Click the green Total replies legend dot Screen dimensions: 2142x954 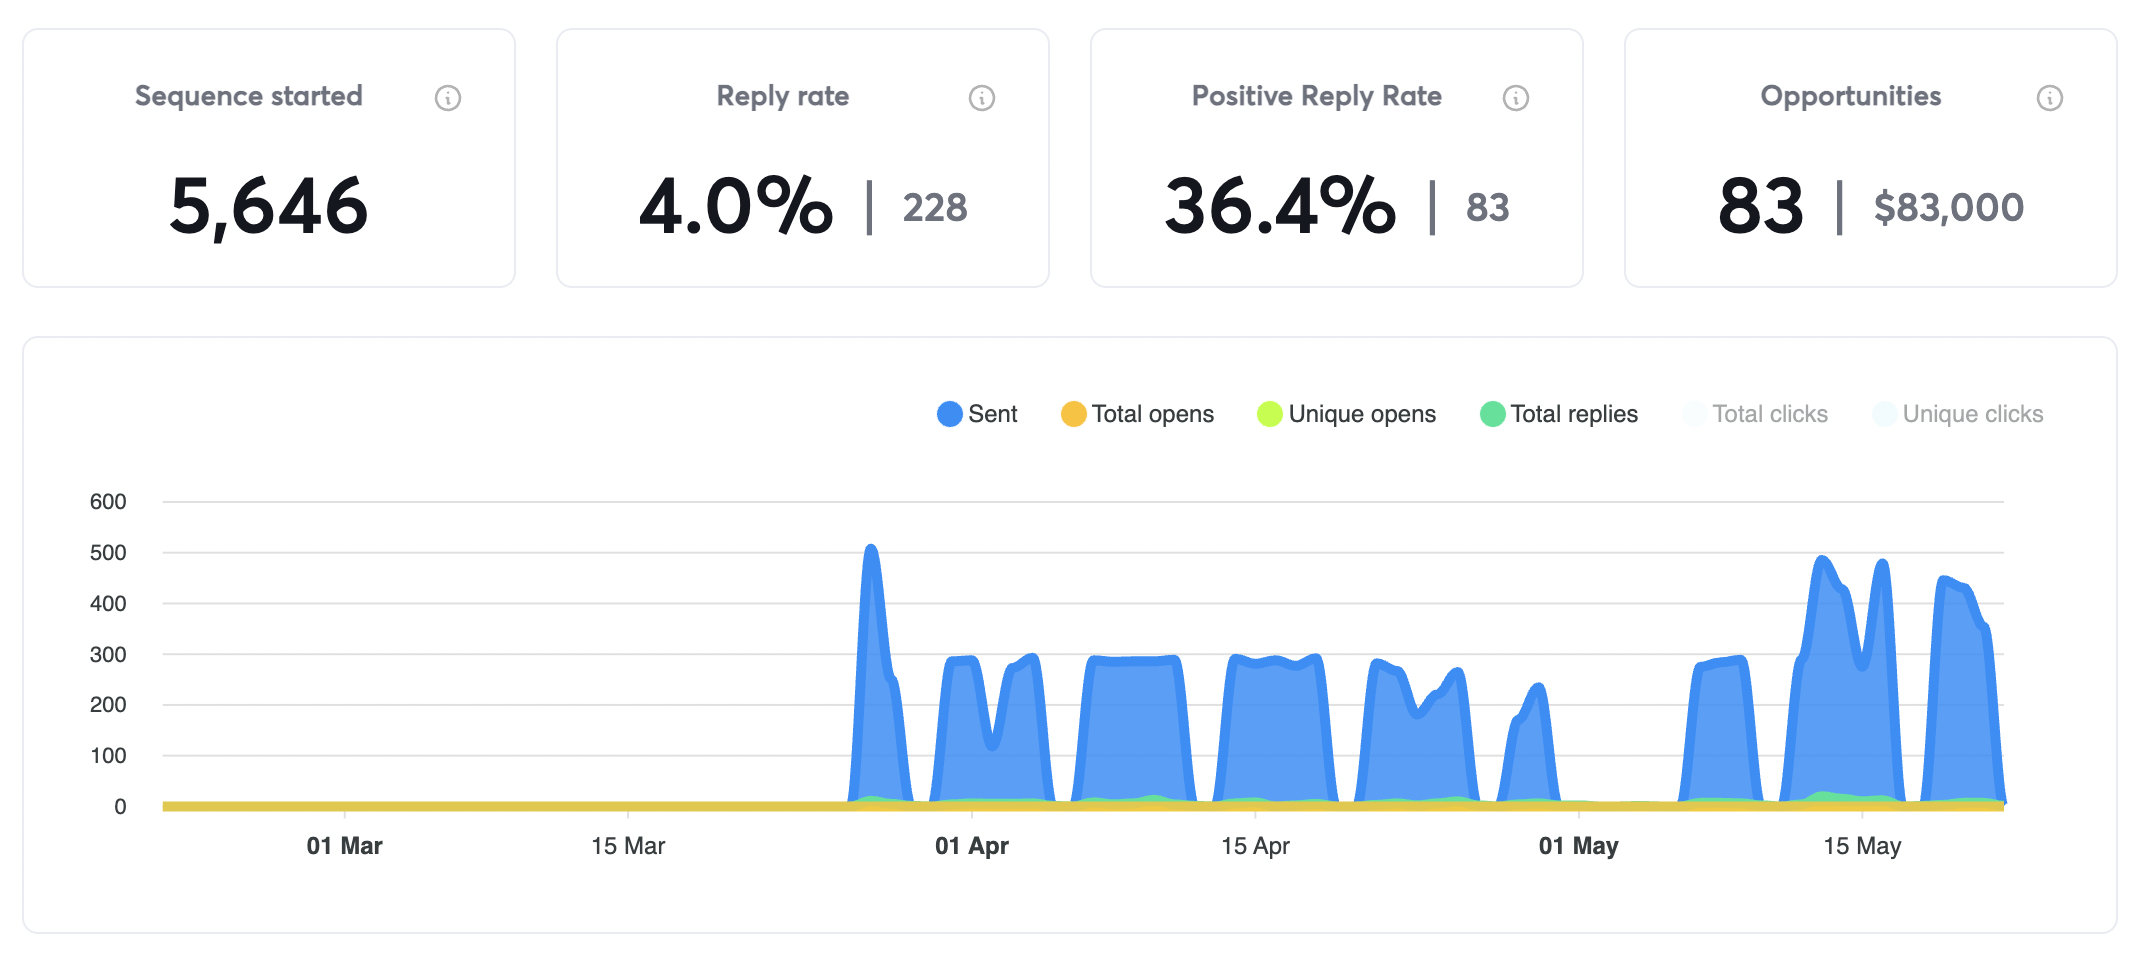1491,413
